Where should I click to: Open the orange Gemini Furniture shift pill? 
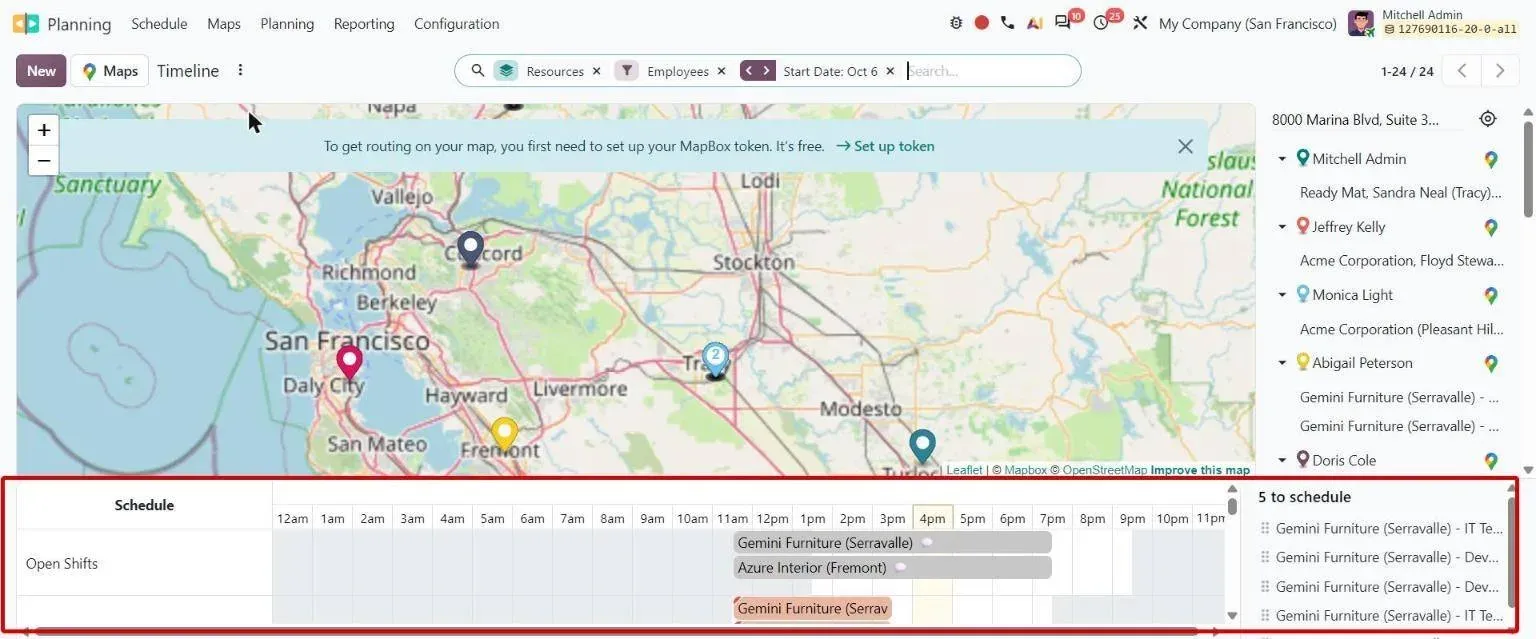(x=812, y=608)
